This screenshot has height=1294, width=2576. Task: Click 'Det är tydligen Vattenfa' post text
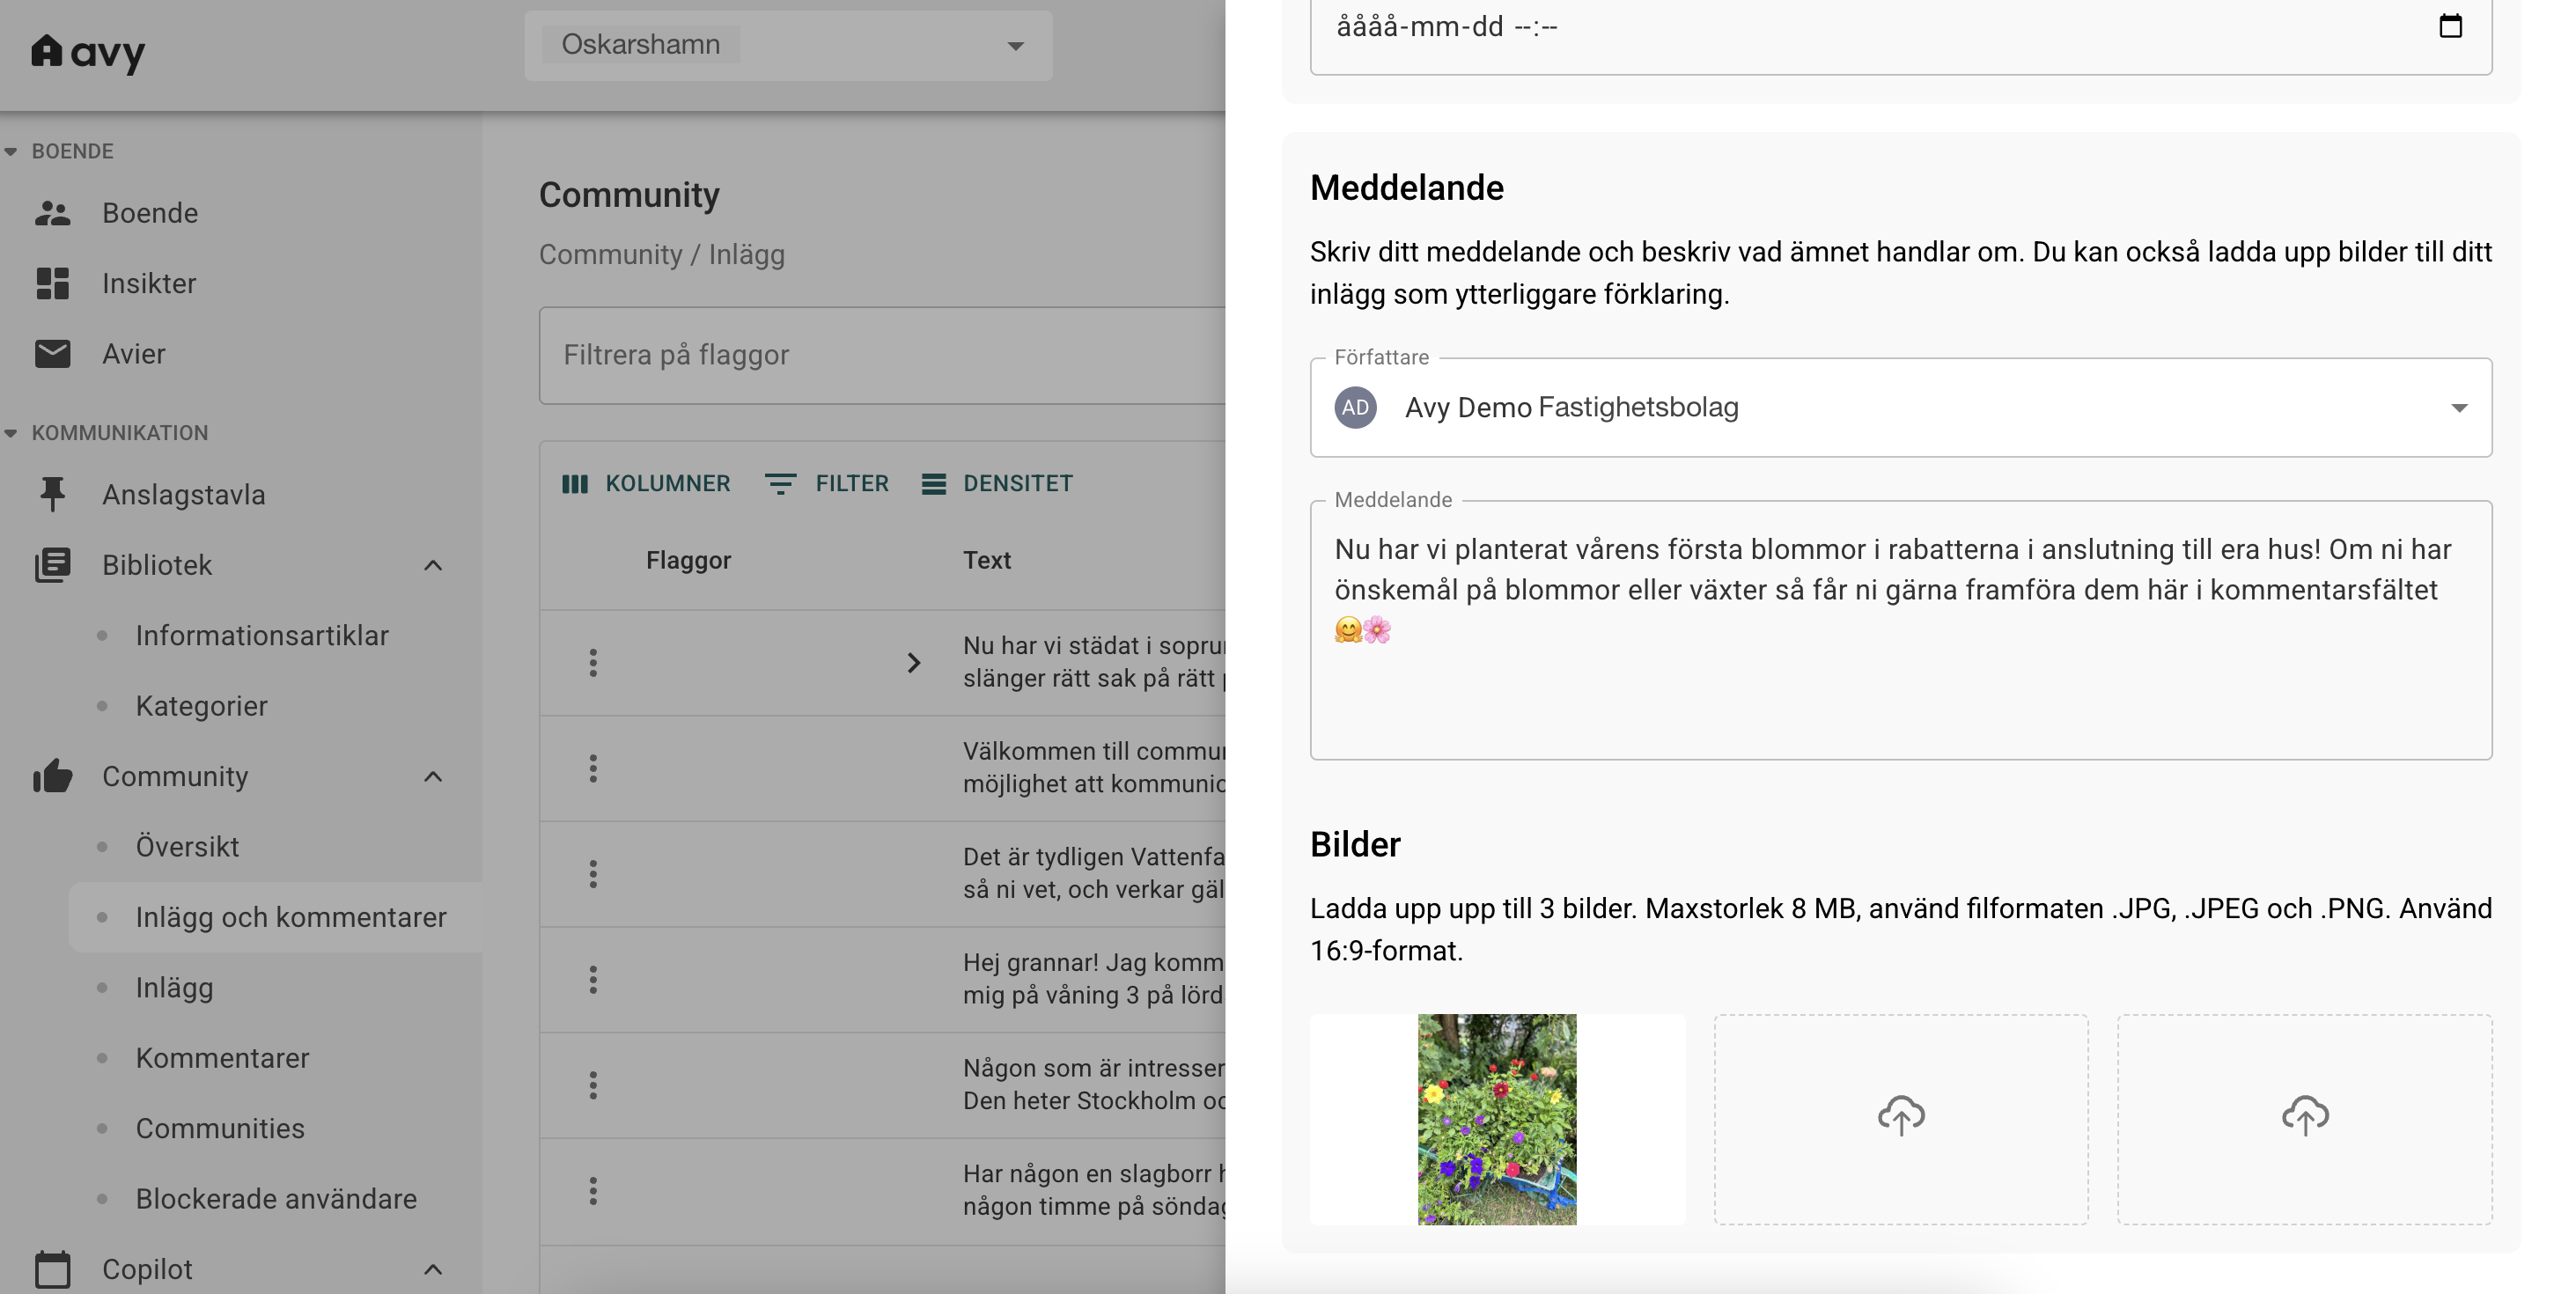pos(1094,873)
